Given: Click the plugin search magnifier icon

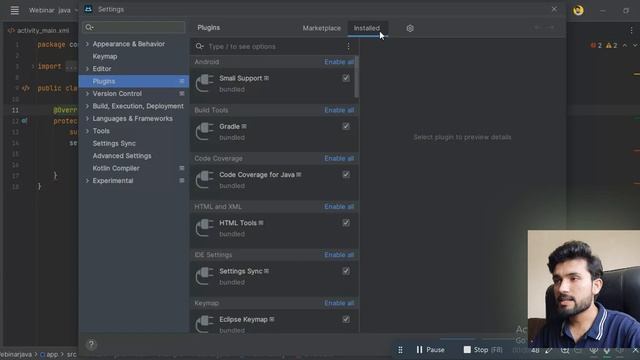Looking at the screenshot, I should [x=199, y=47].
